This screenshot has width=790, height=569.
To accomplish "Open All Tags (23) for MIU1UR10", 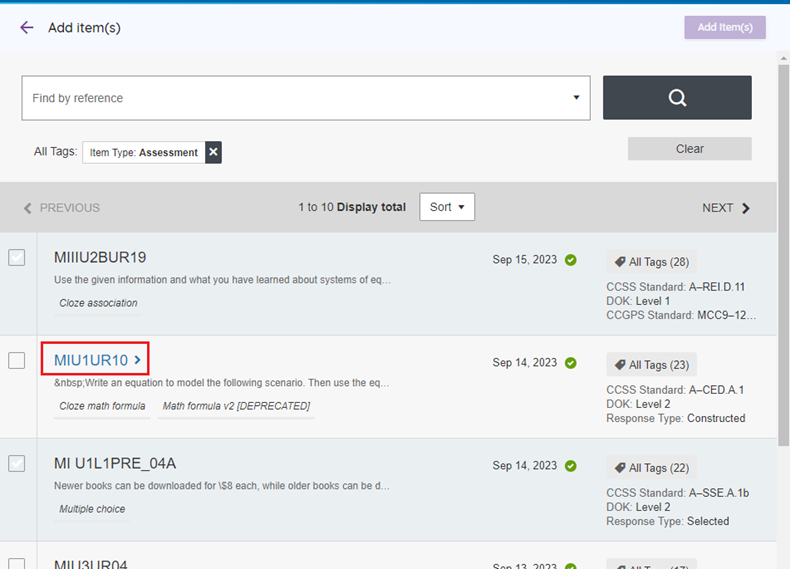I will click(651, 365).
